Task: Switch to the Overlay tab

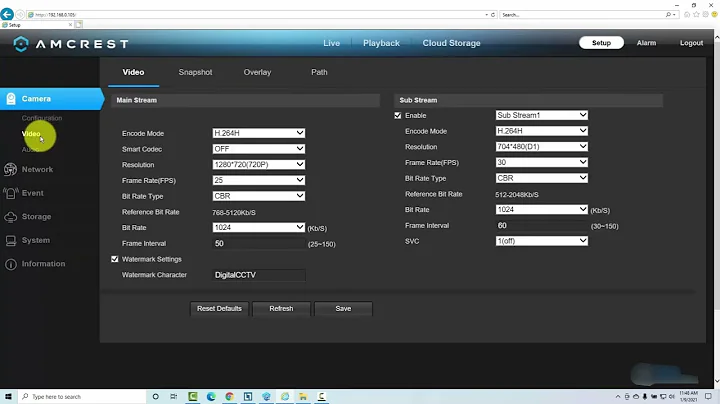Action: [x=257, y=73]
